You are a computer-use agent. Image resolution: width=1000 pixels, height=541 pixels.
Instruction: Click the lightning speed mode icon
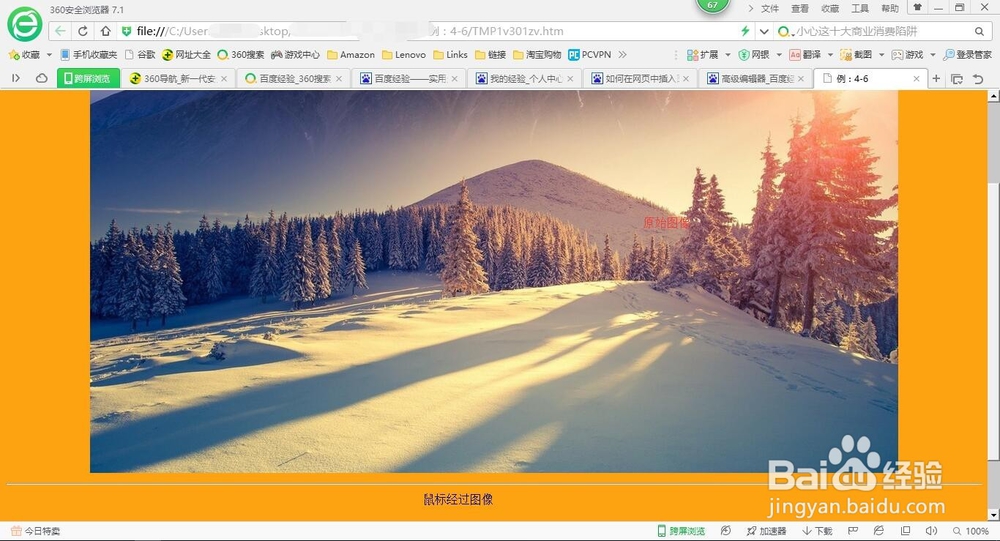pyautogui.click(x=744, y=31)
